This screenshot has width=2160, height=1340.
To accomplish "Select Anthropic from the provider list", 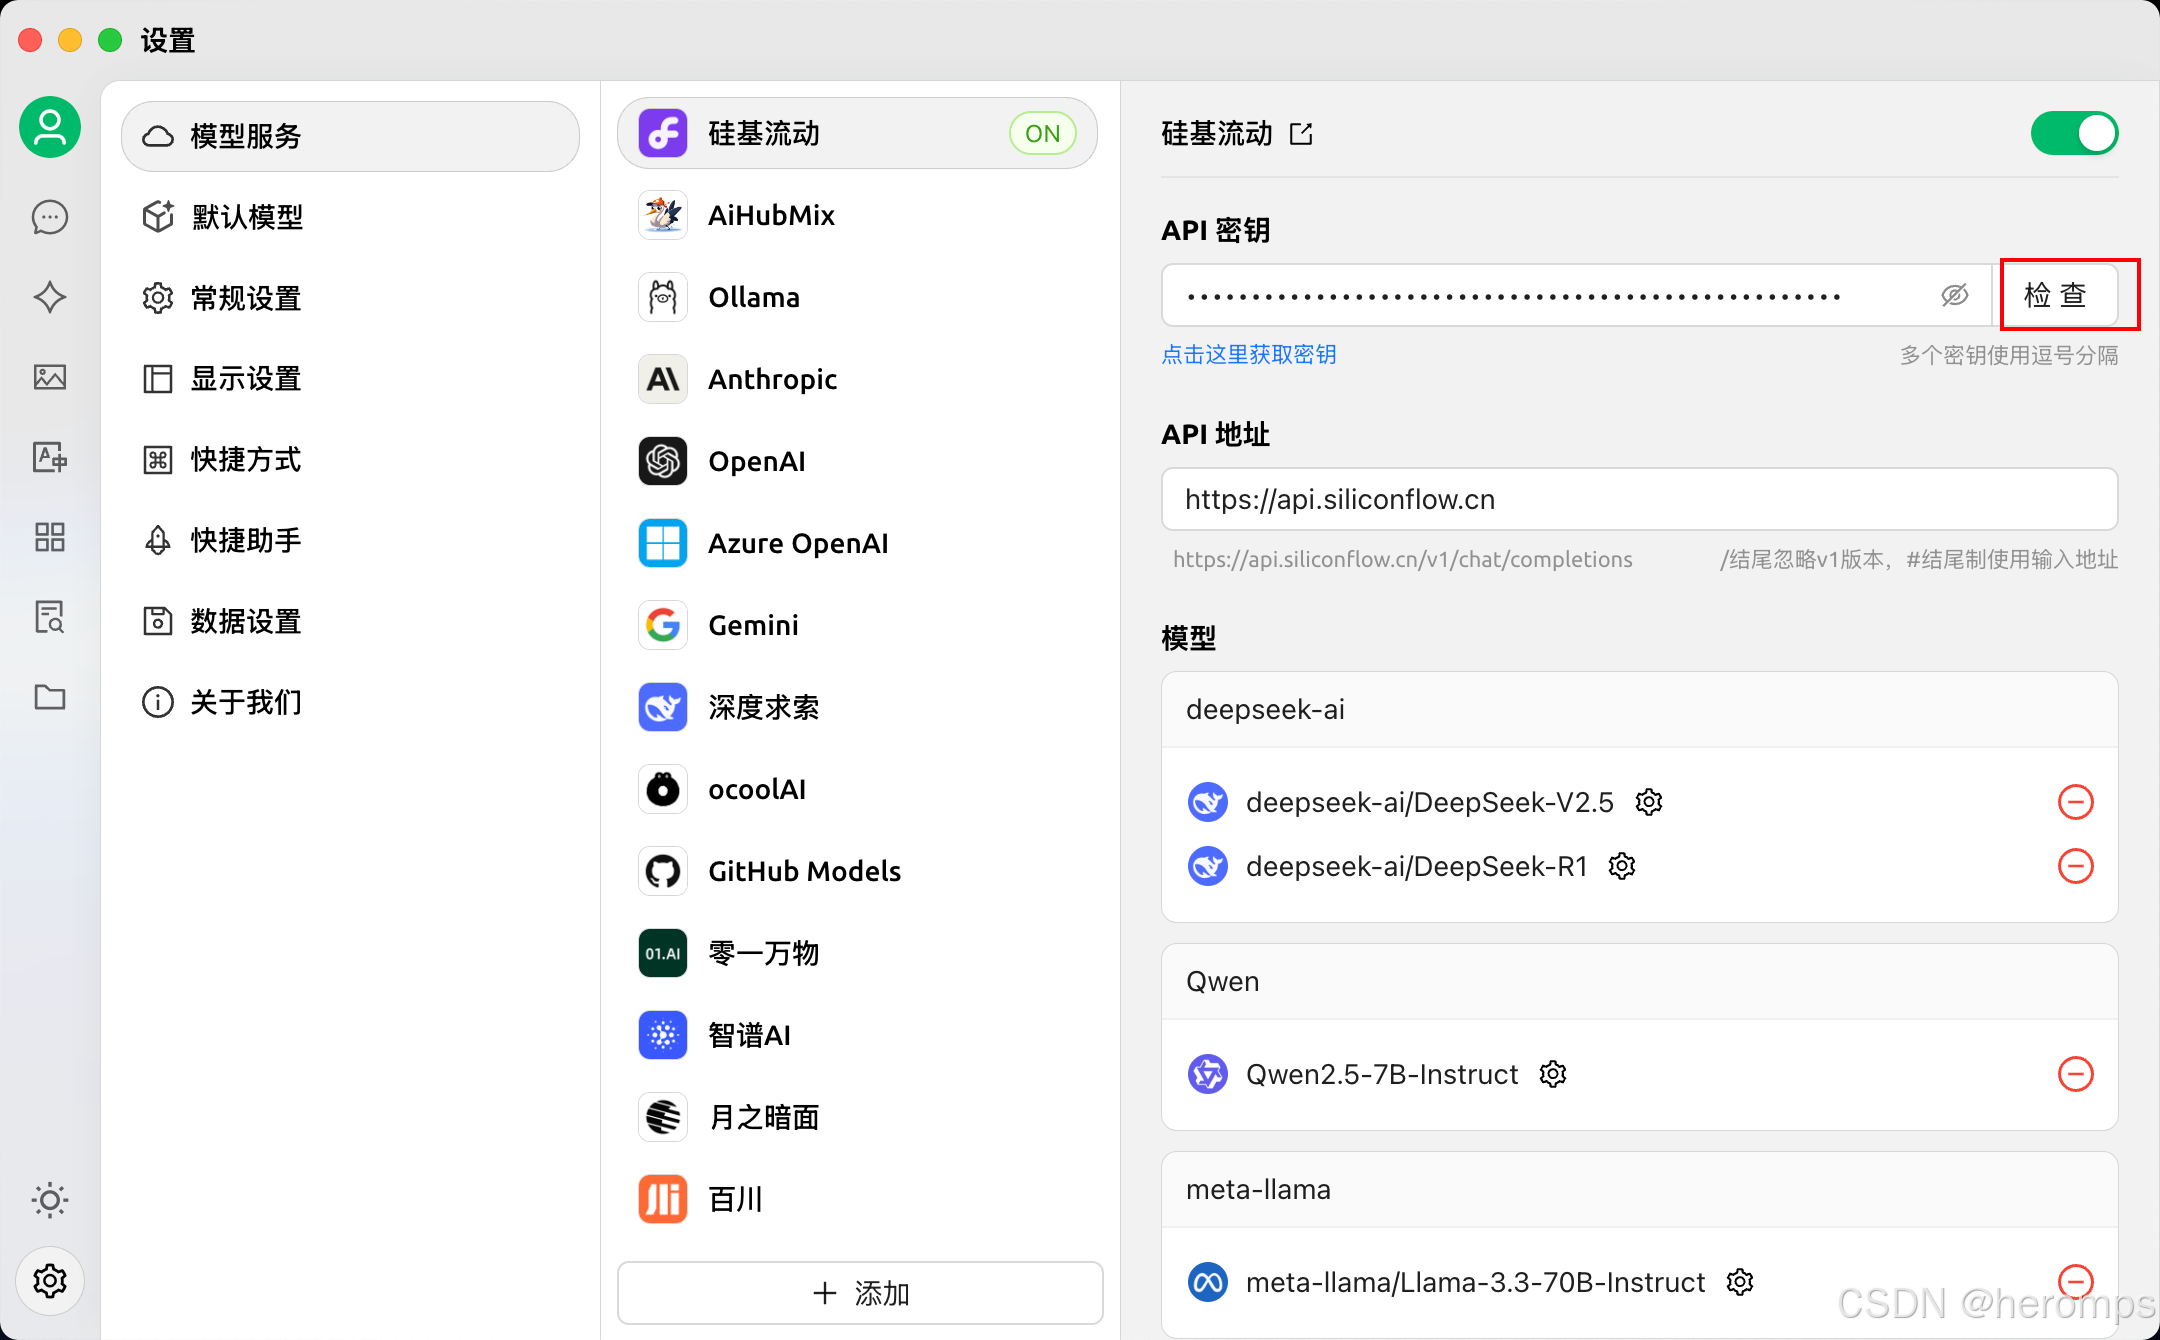I will [x=772, y=379].
